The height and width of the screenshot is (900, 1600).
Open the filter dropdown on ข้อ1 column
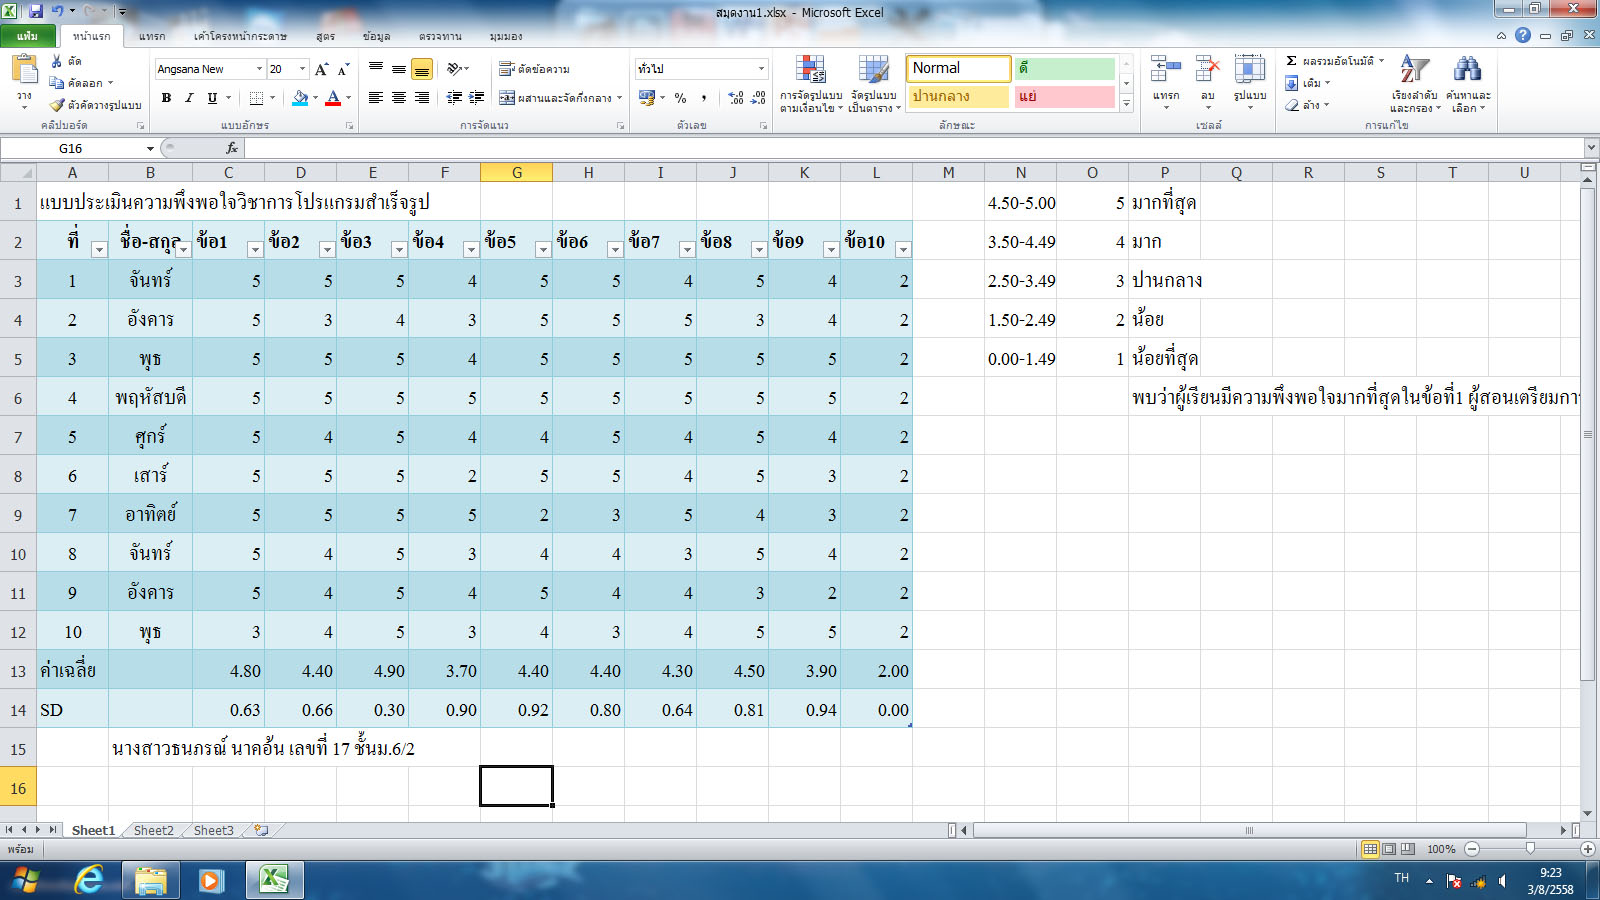coord(254,252)
